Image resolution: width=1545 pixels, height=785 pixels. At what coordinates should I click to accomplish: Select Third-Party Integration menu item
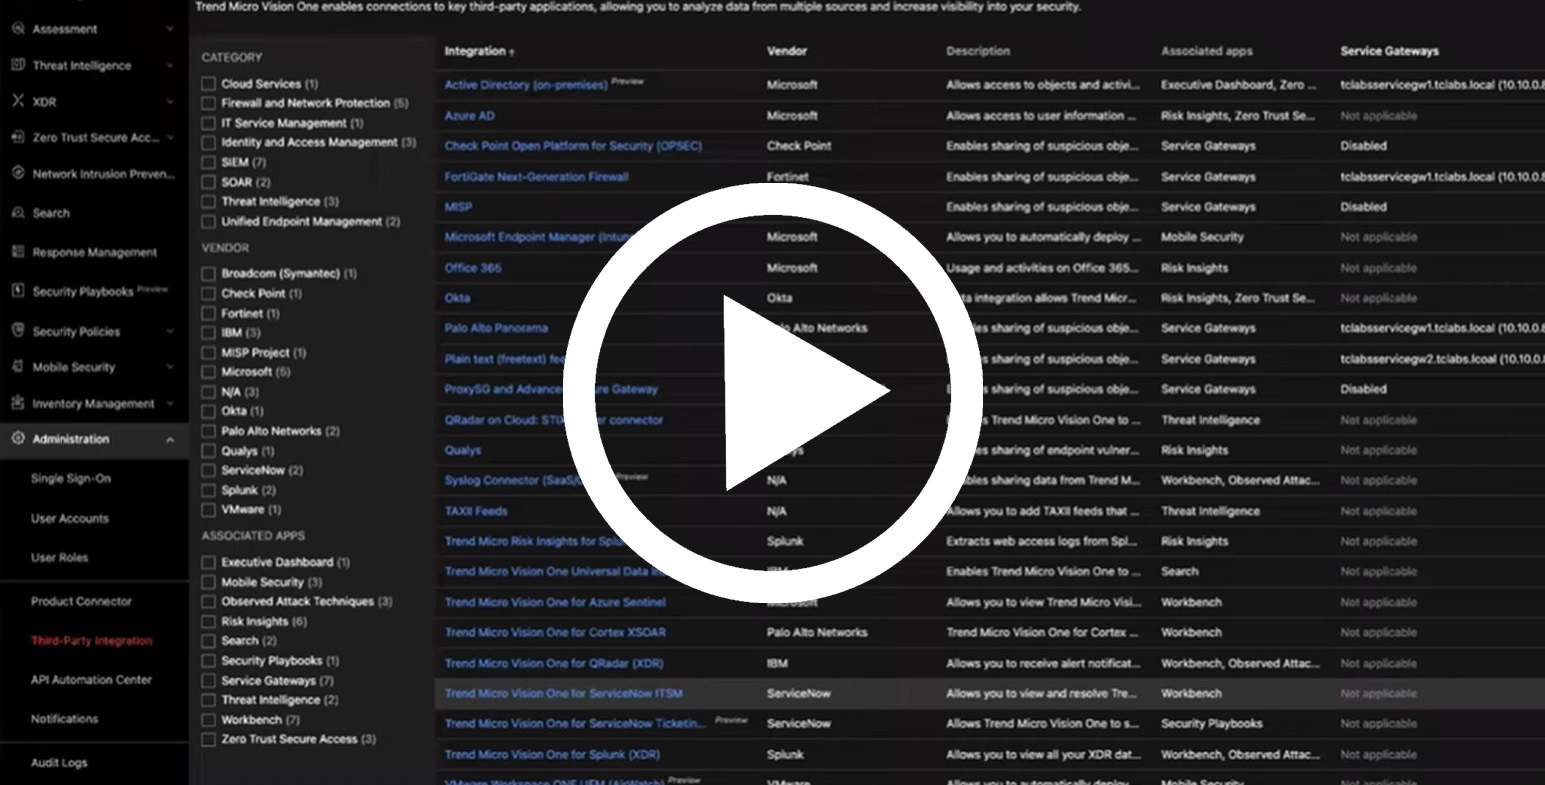tap(92, 641)
